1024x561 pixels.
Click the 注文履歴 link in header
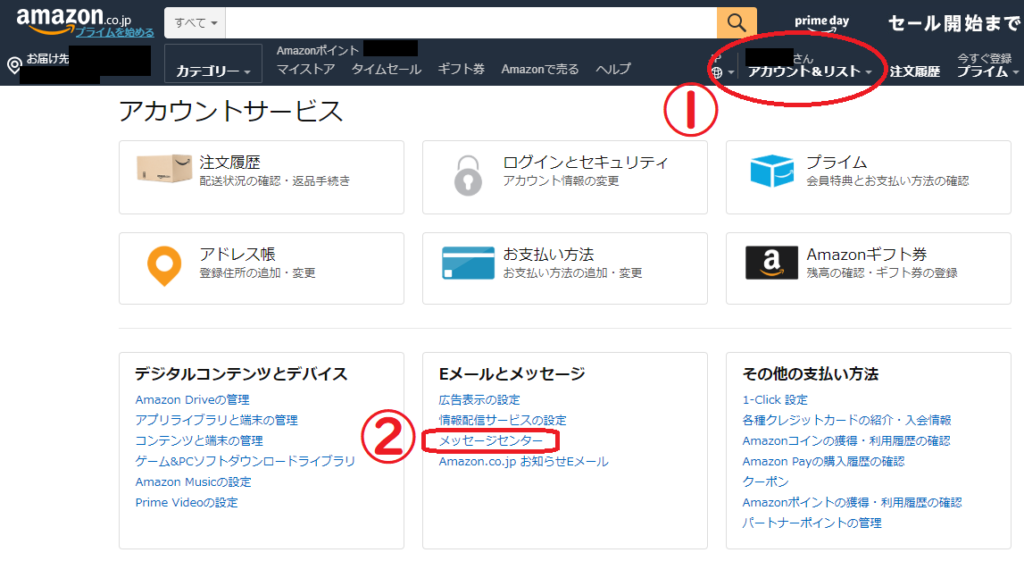[914, 71]
